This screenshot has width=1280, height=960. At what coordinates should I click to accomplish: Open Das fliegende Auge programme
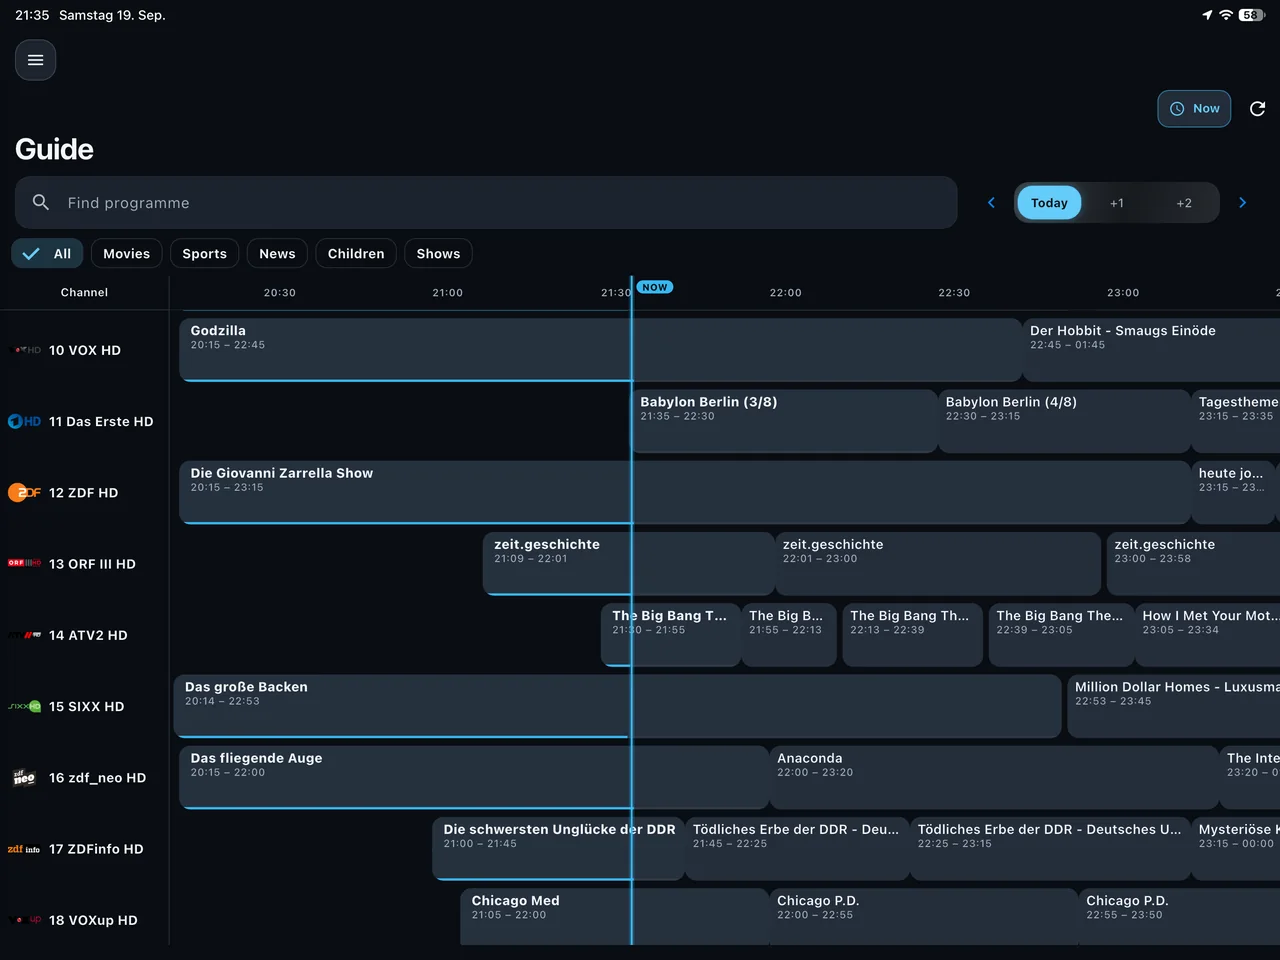click(x=475, y=777)
